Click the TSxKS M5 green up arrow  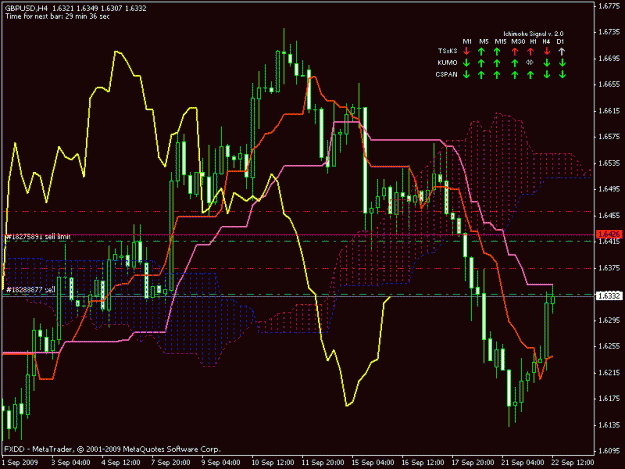coord(482,51)
